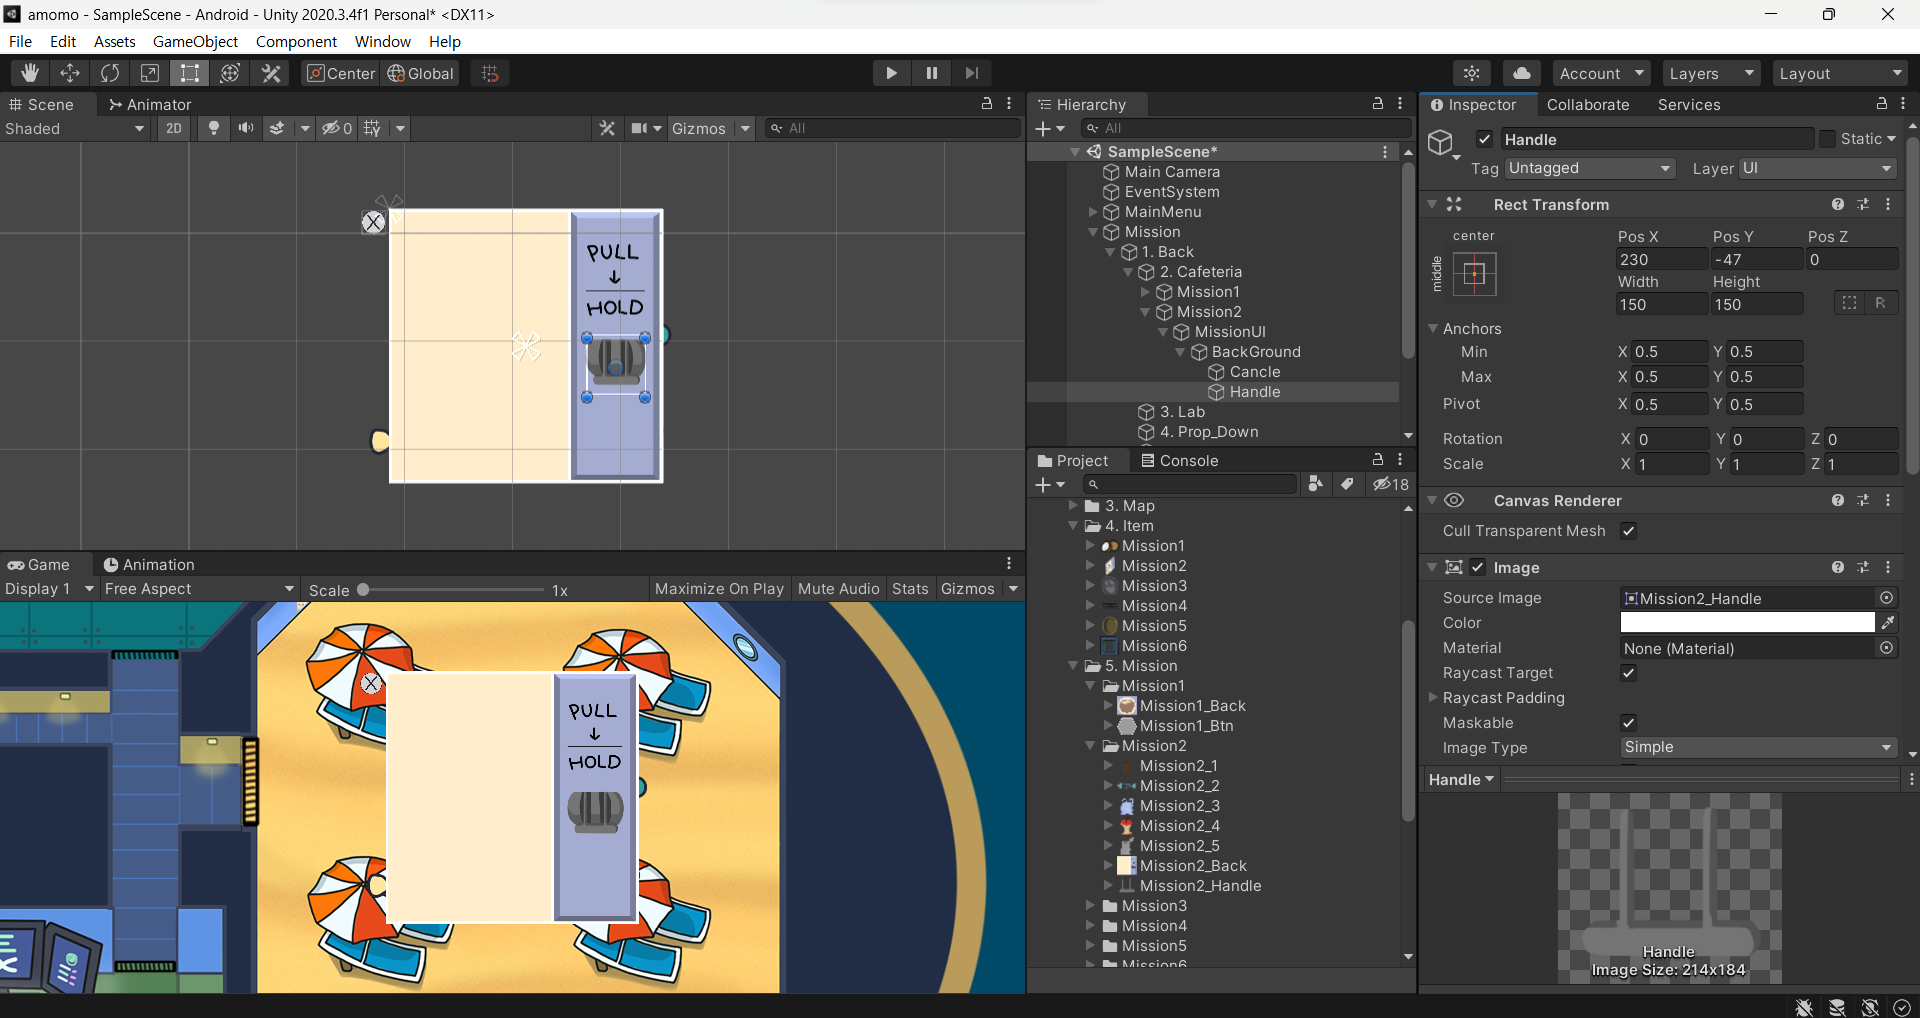The width and height of the screenshot is (1920, 1018).
Task: Click the Play button
Action: [x=891, y=73]
